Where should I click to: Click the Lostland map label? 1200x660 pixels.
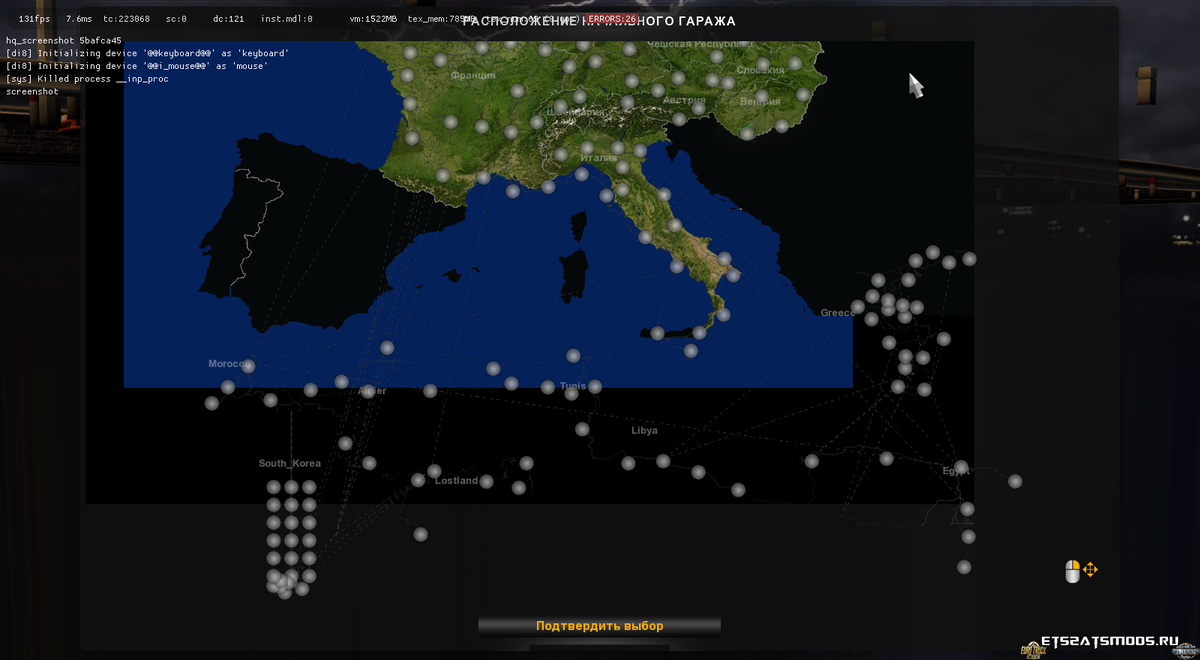[457, 481]
